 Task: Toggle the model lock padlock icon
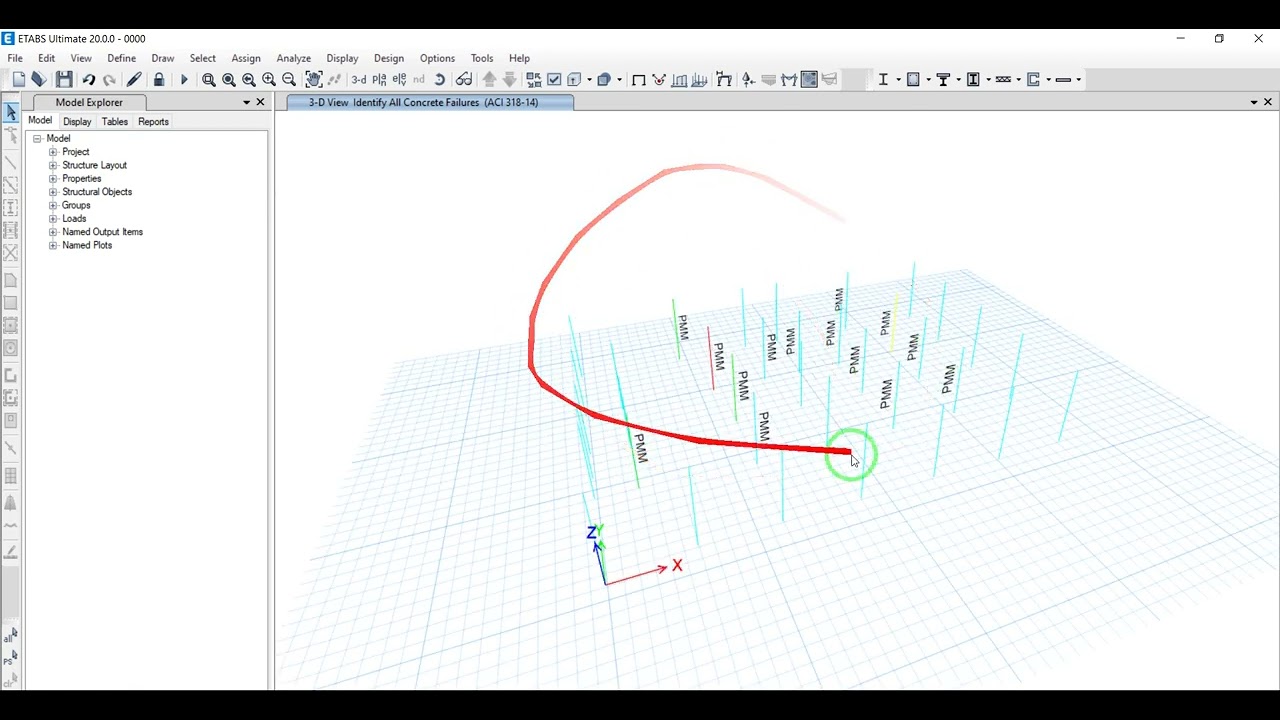(x=159, y=80)
